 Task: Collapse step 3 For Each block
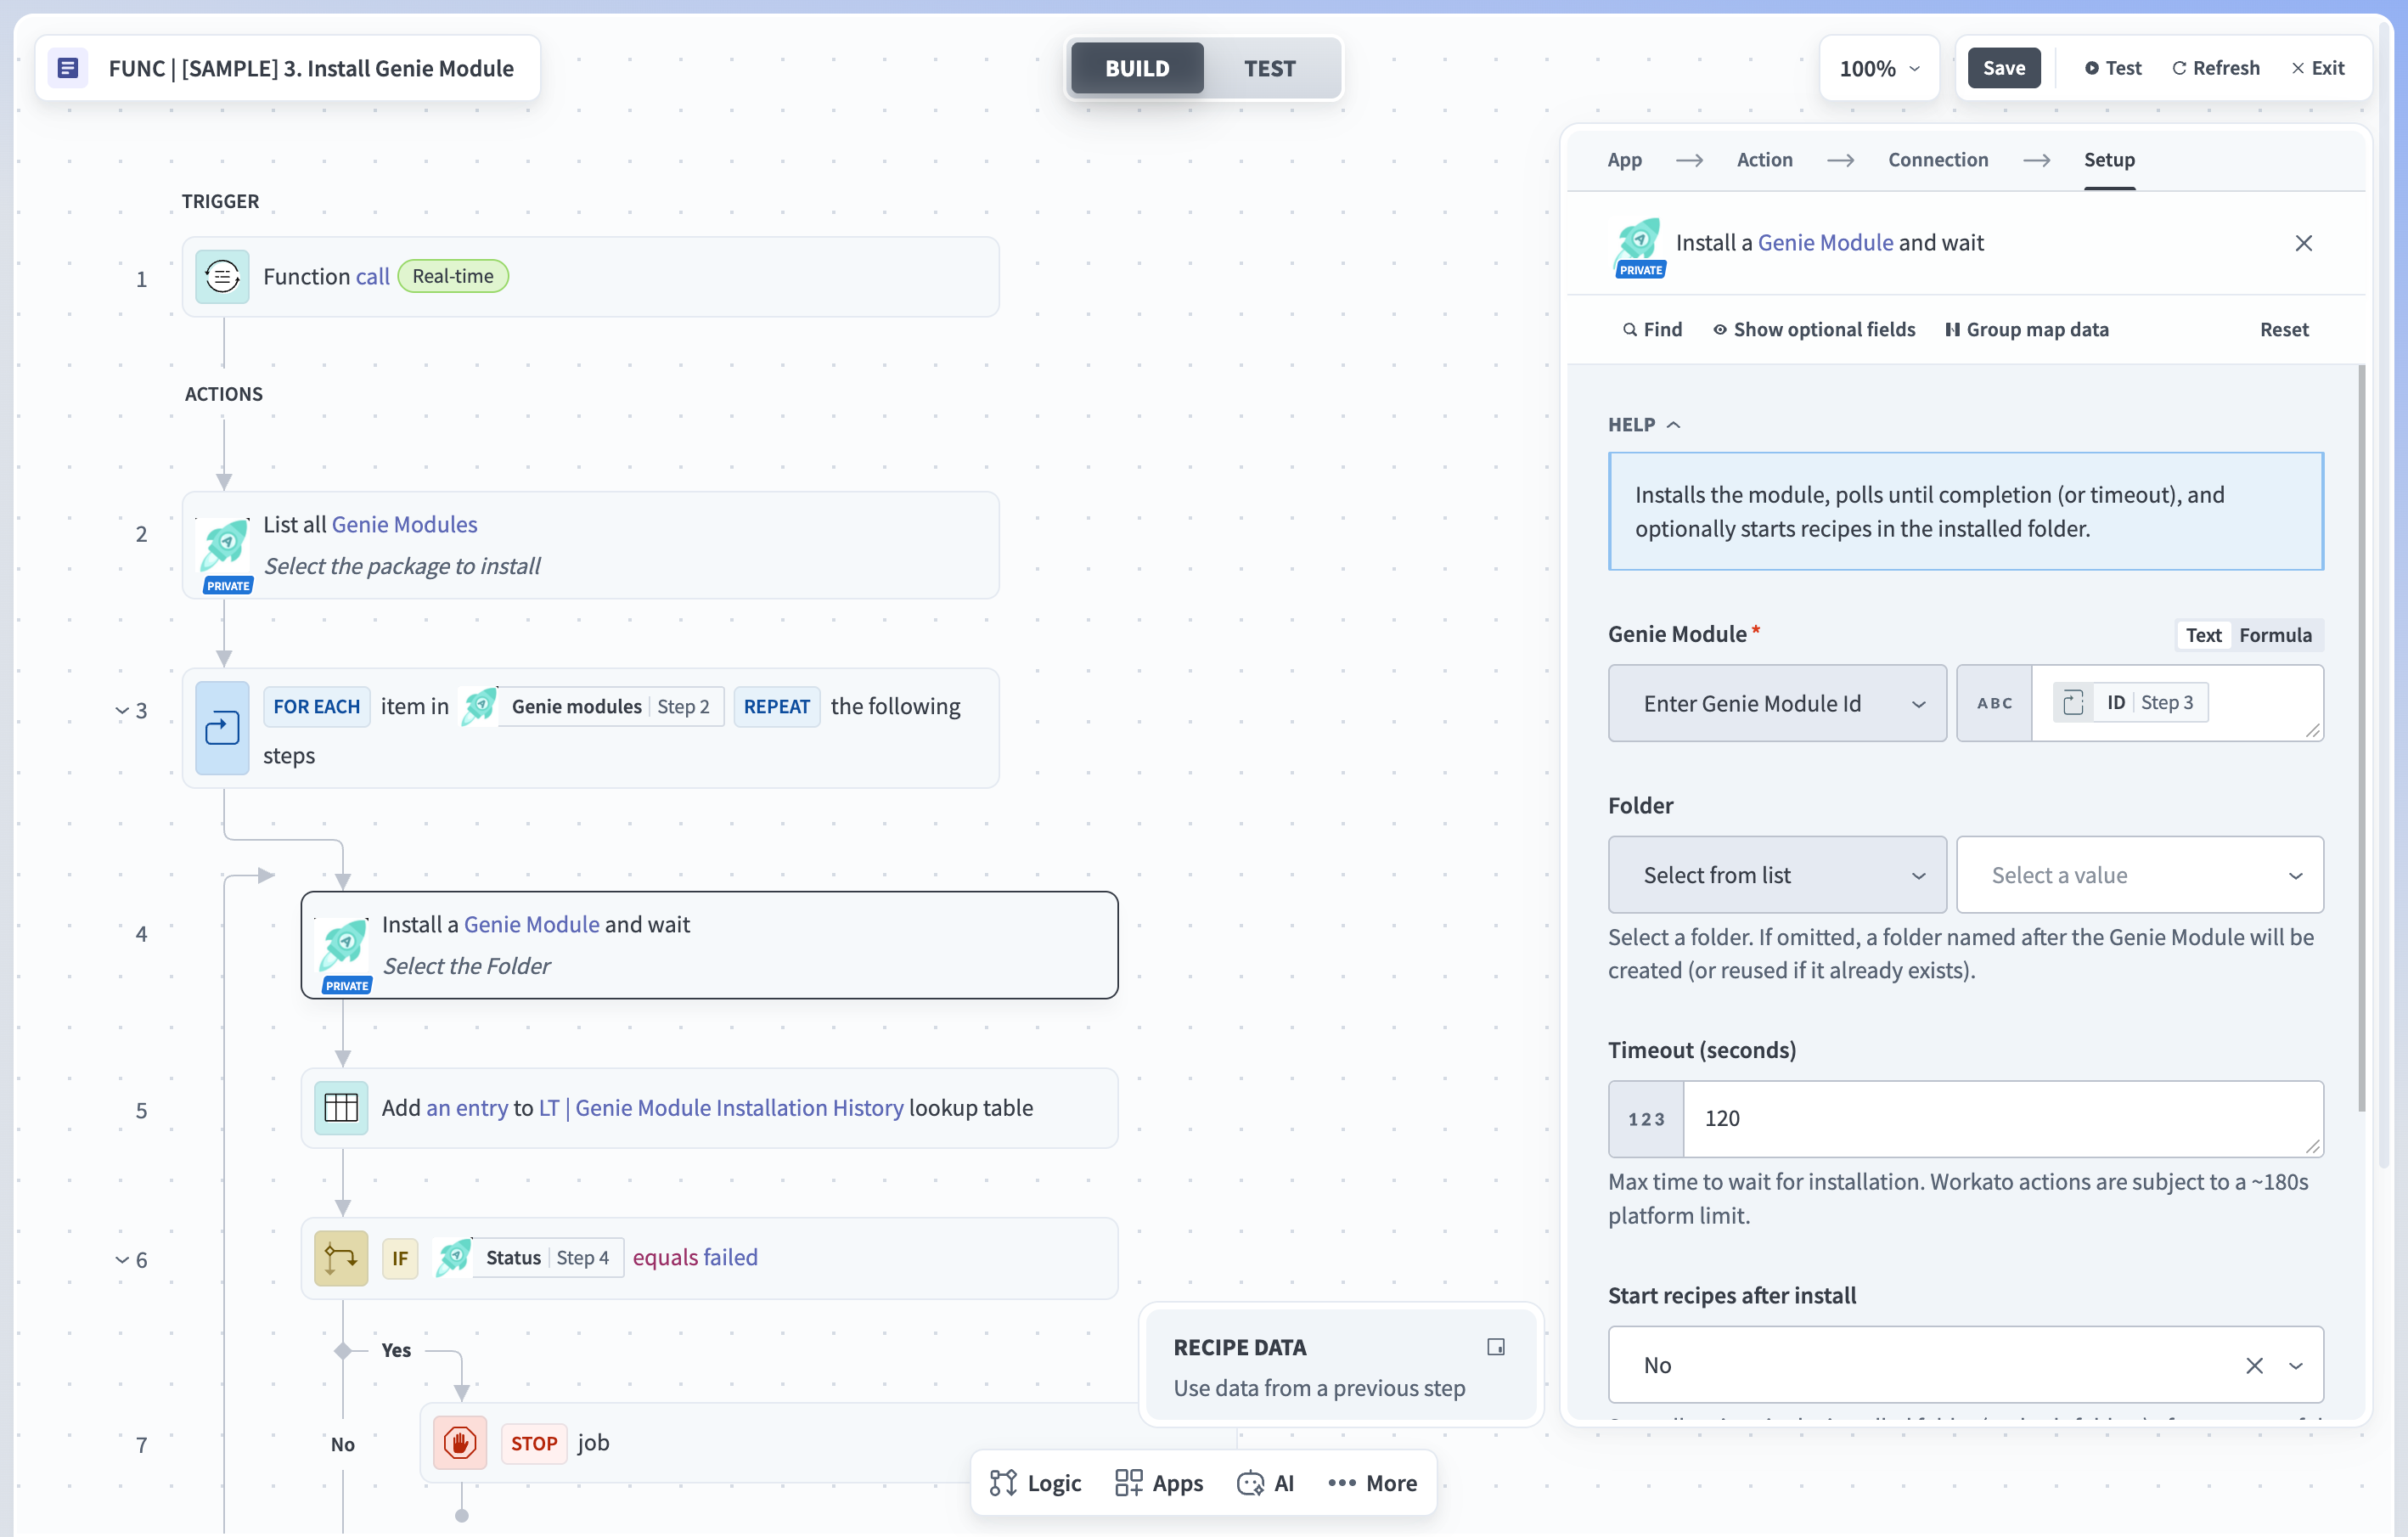pyautogui.click(x=121, y=710)
